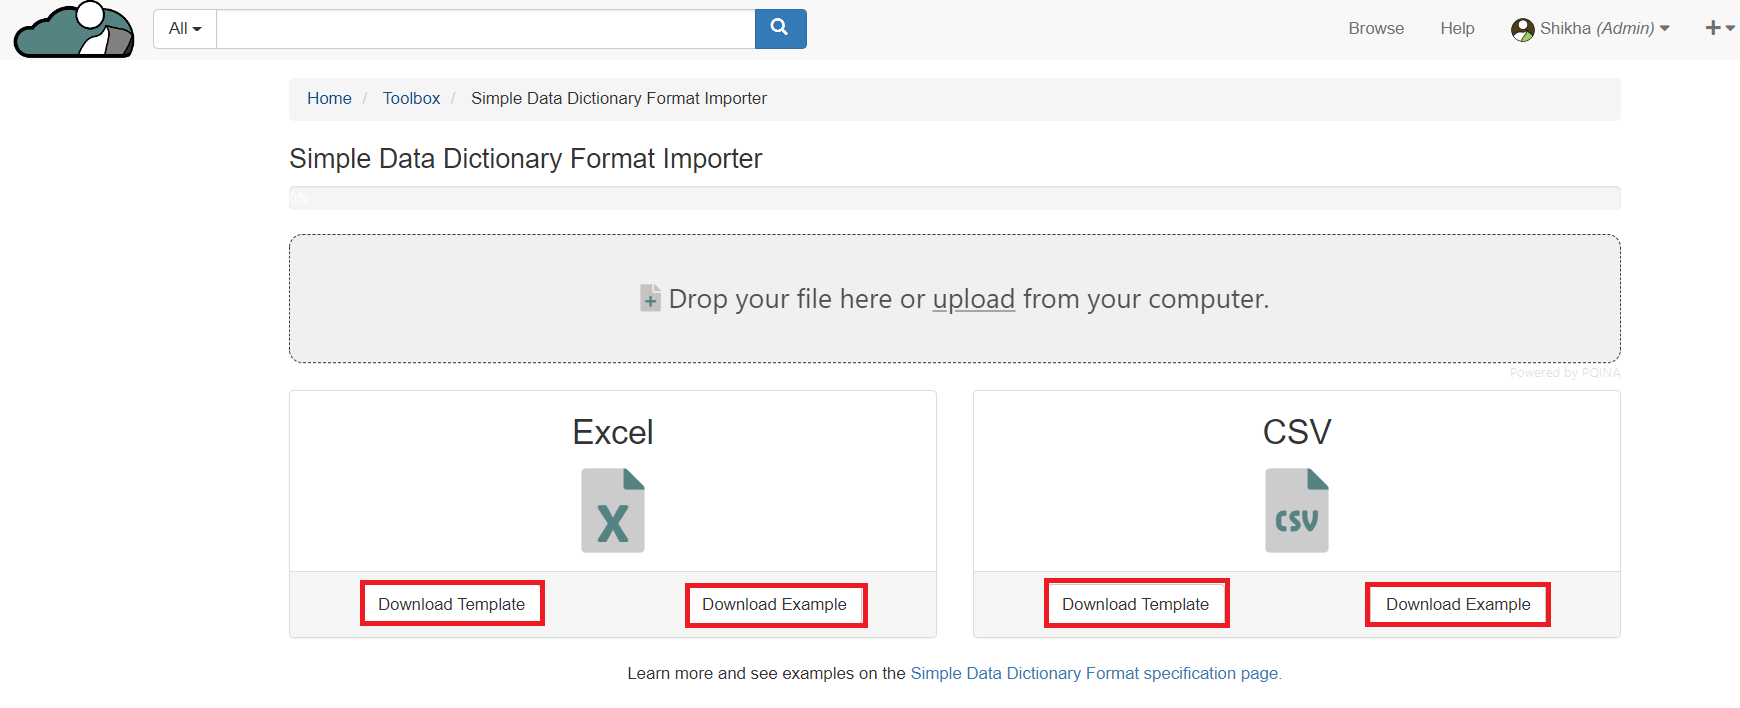Click inside the search text field
This screenshot has width=1740, height=708.
click(x=485, y=29)
